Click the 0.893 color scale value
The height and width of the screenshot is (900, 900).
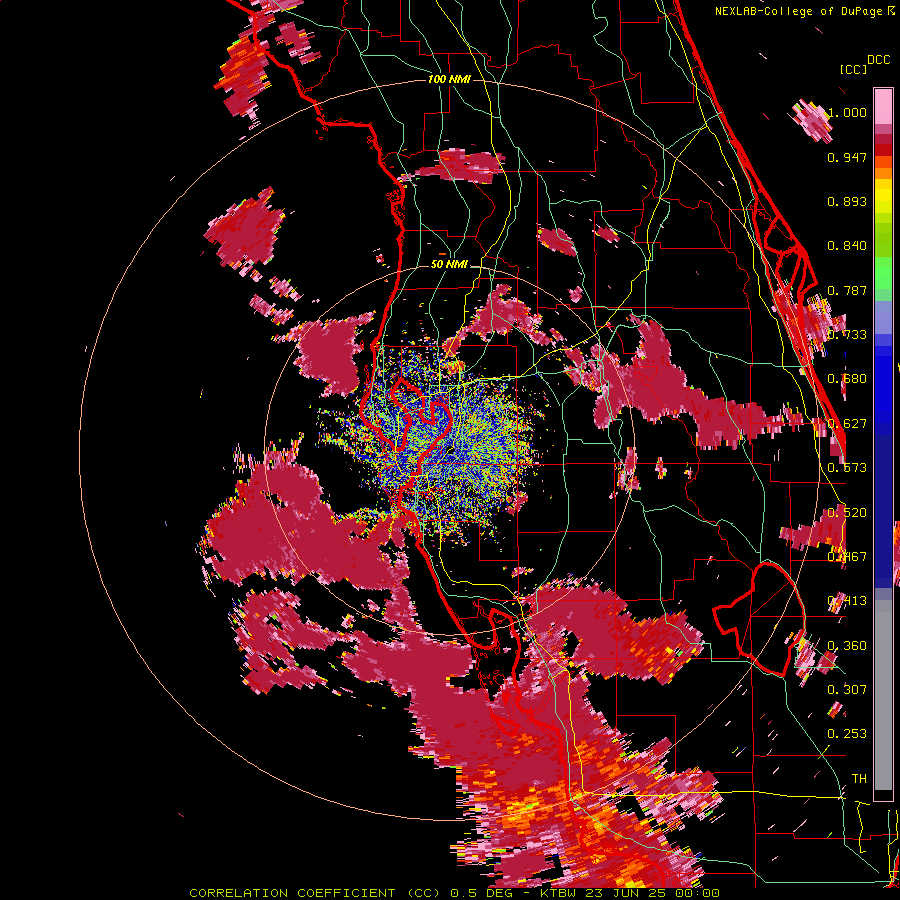[847, 201]
